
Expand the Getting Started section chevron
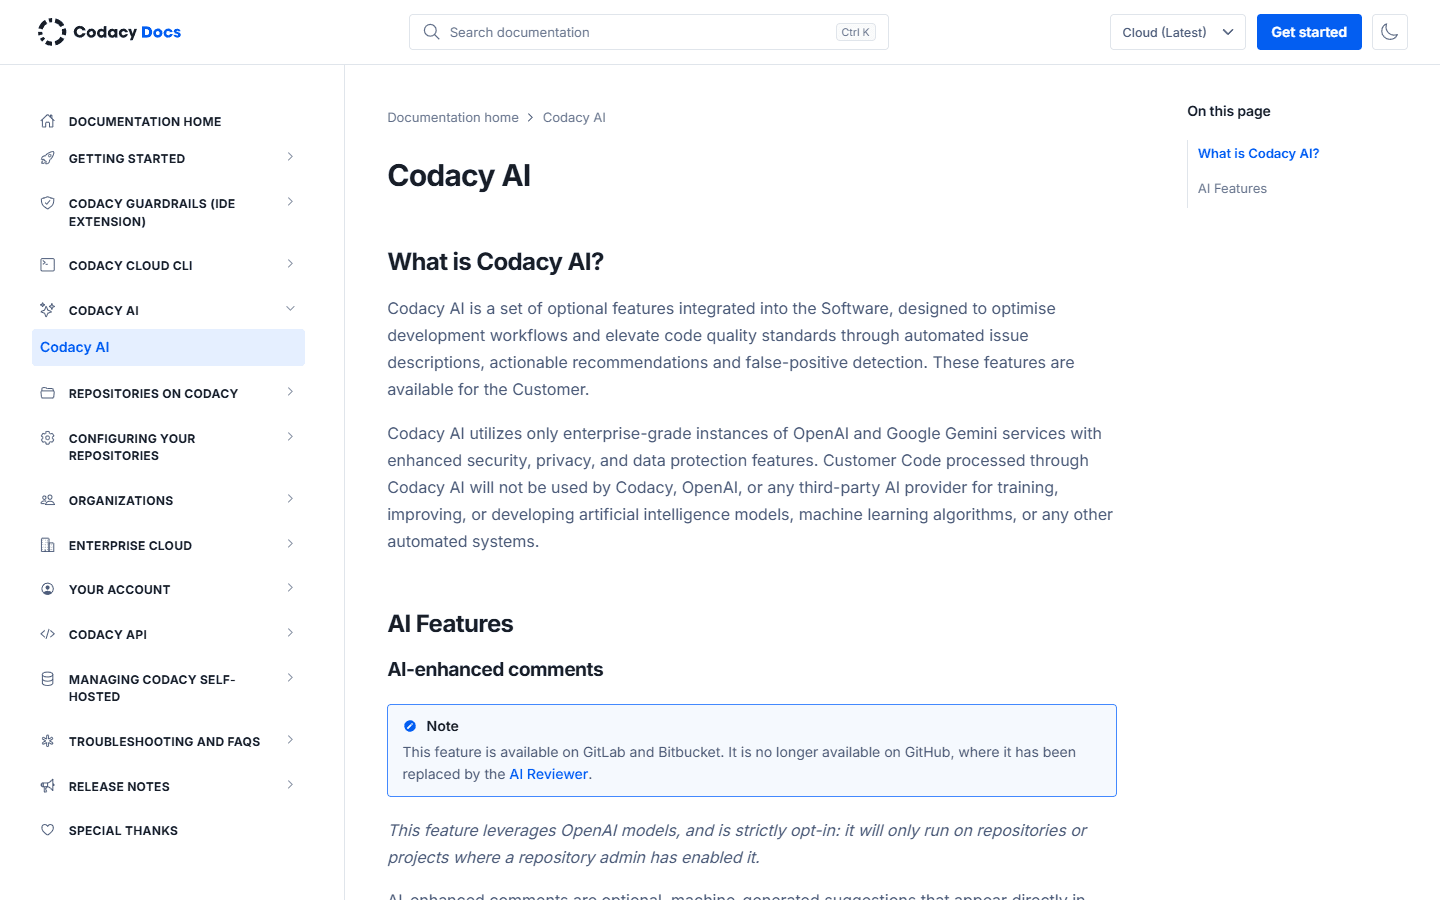pos(290,157)
